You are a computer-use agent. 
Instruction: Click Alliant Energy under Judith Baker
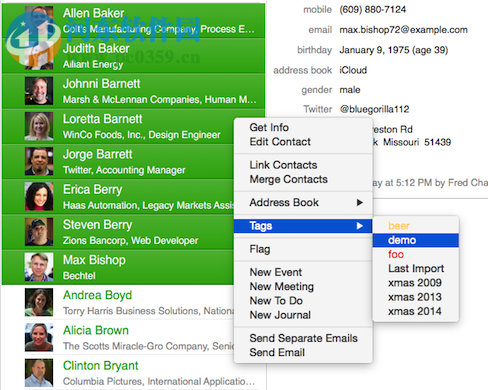pos(93,64)
